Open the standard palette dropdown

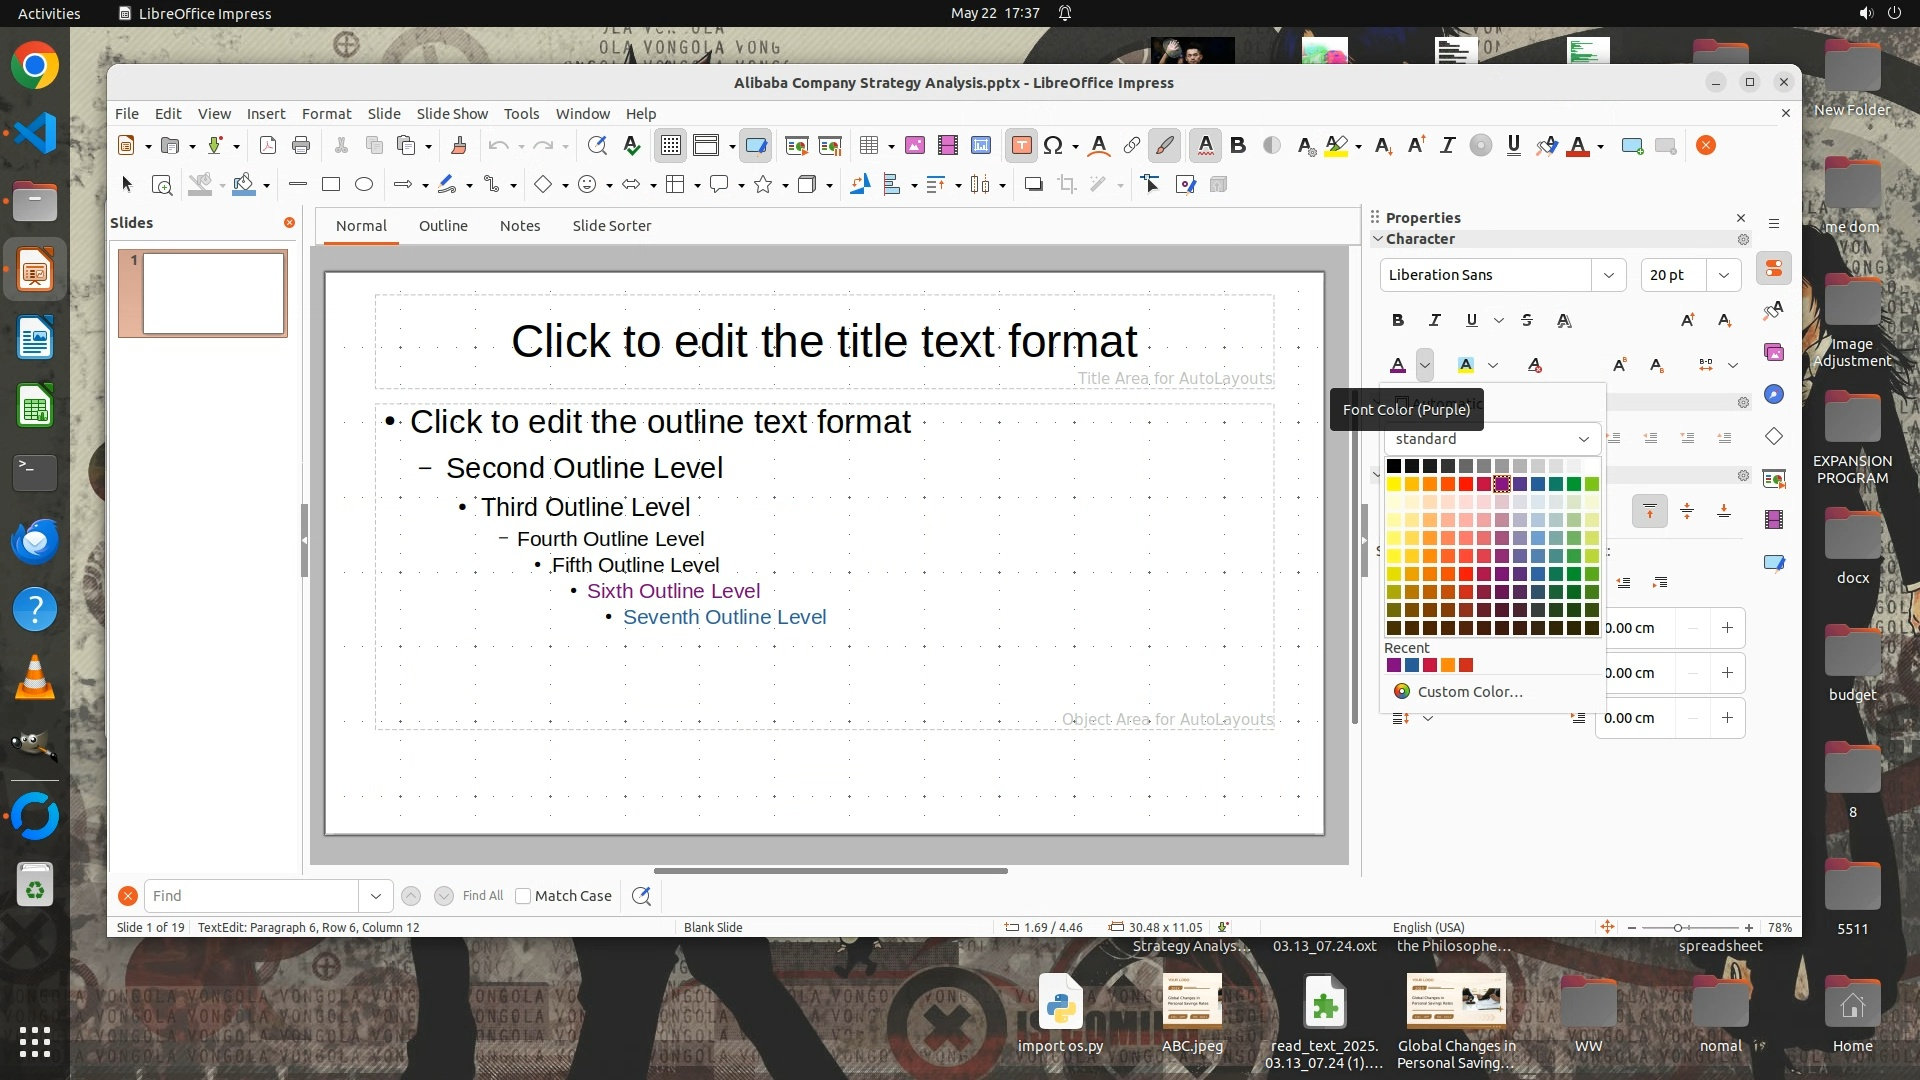1583,439
